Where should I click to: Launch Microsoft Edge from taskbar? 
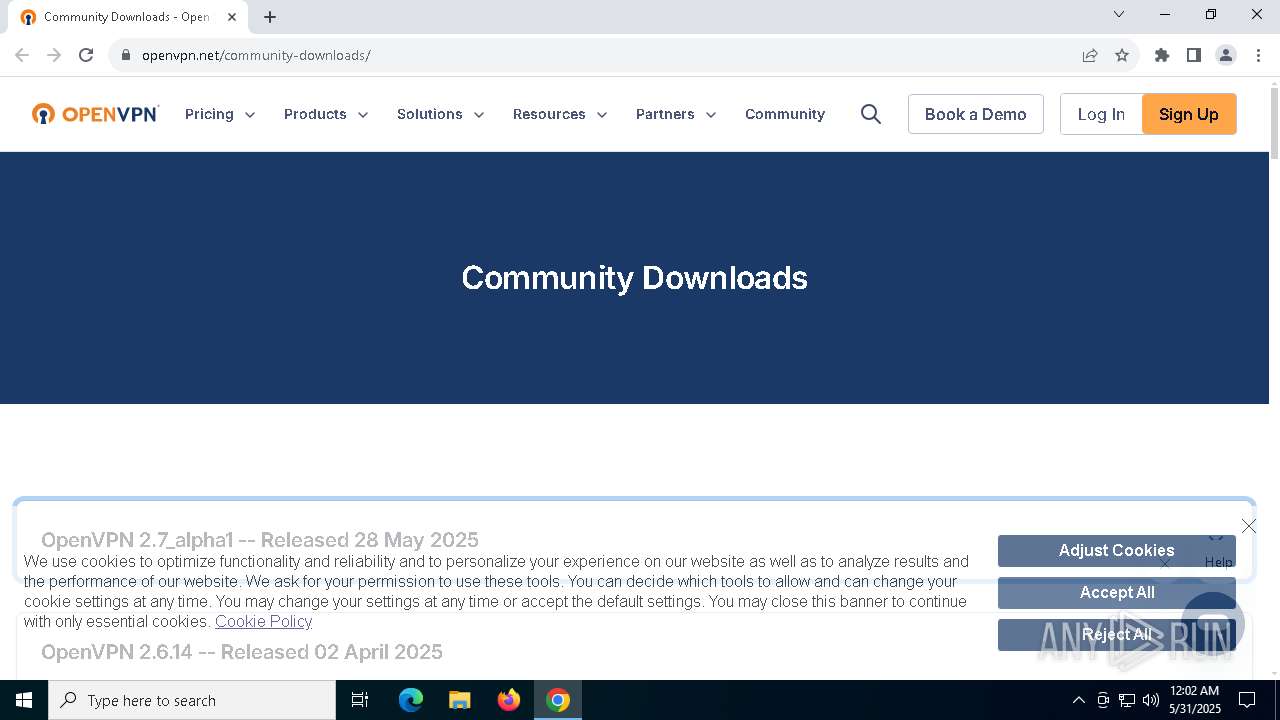(411, 700)
